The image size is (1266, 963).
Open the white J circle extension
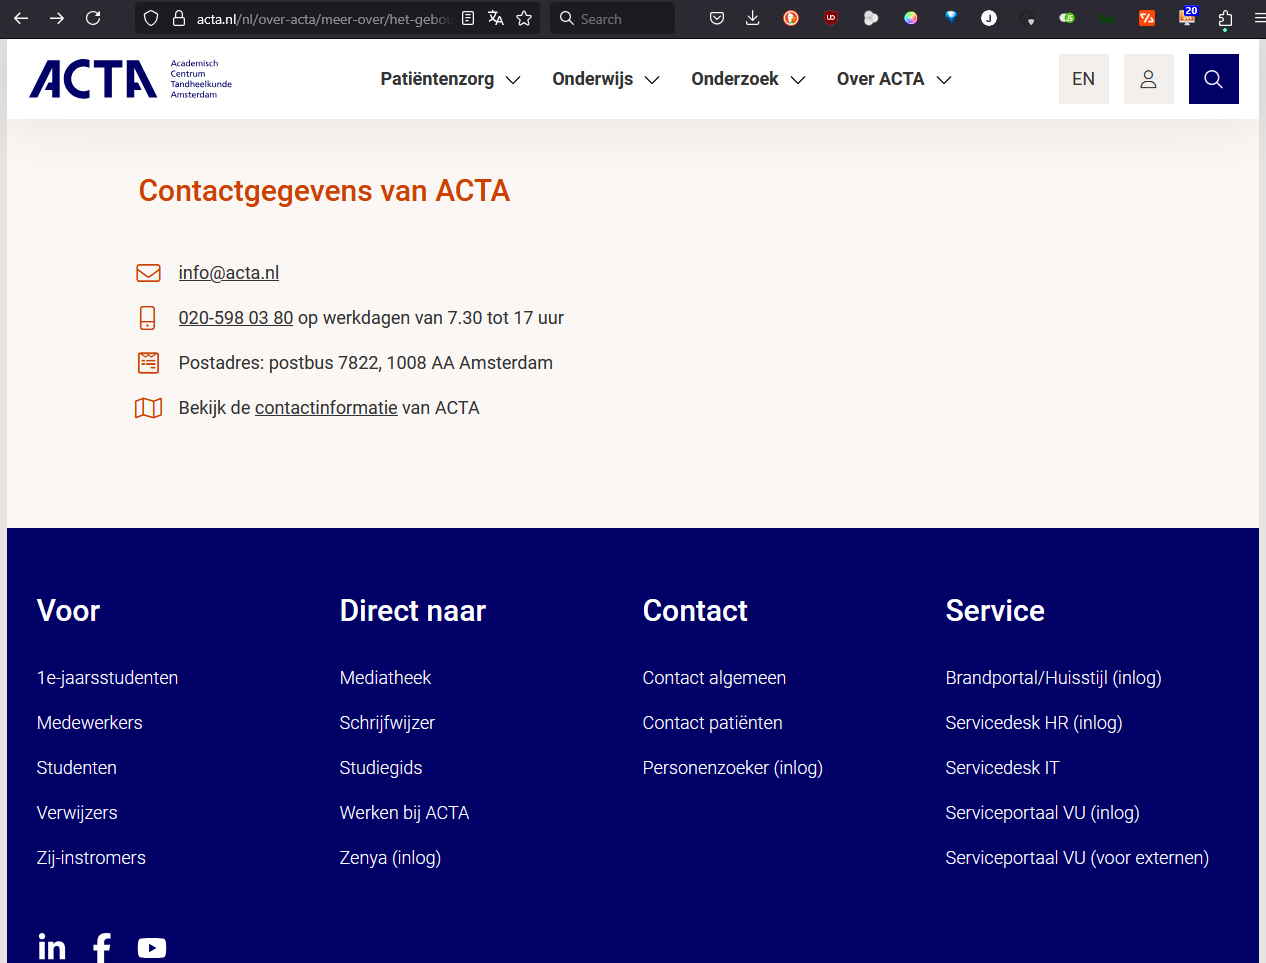[x=989, y=18]
